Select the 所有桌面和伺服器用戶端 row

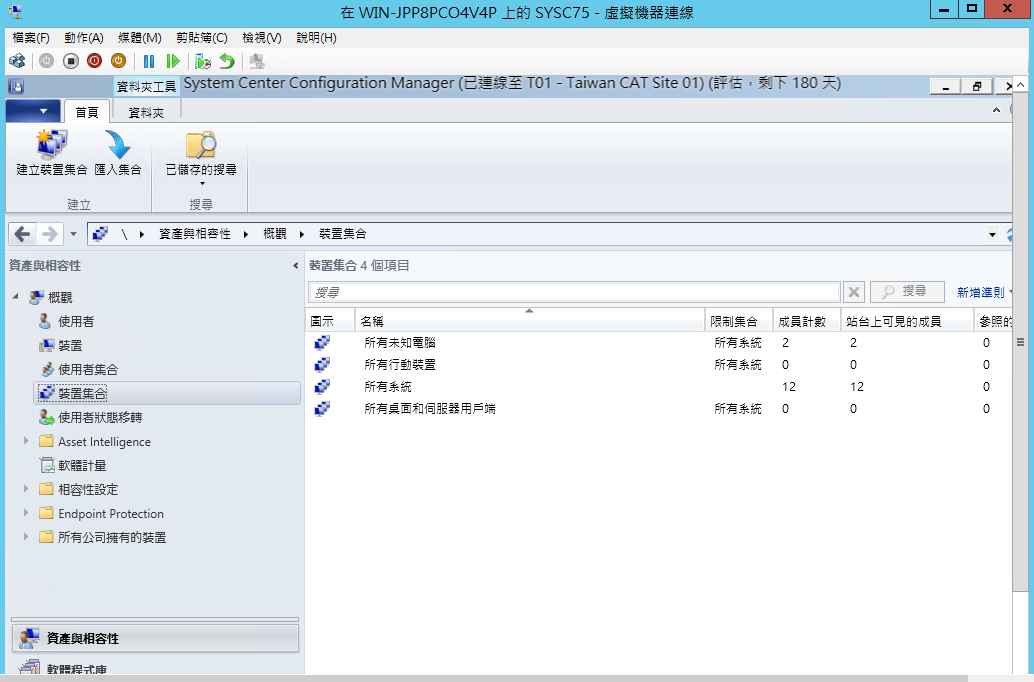point(658,409)
